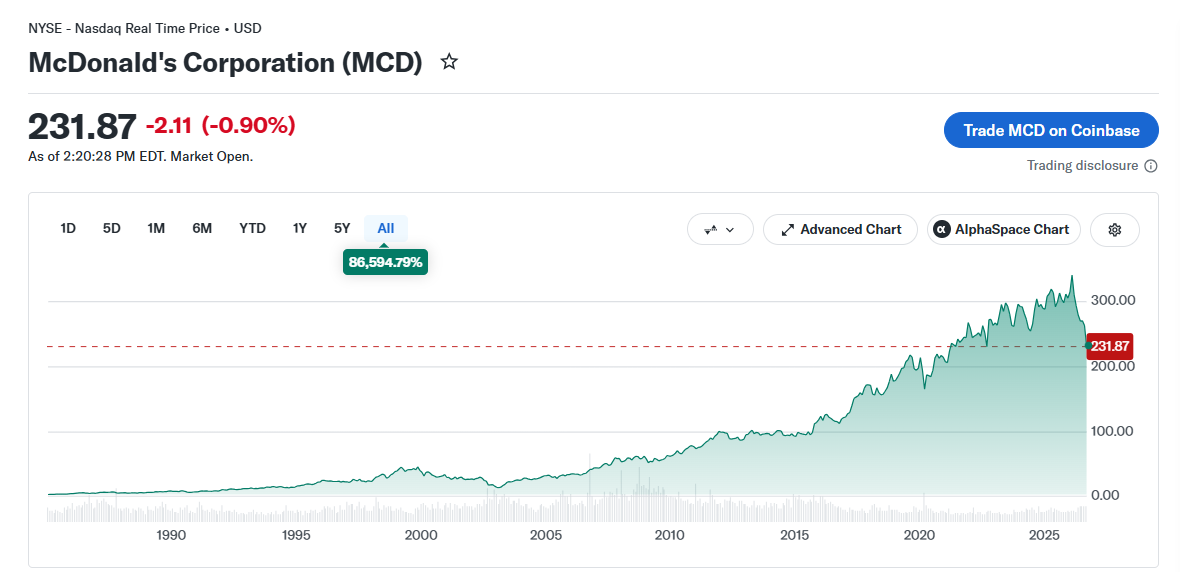Click the 300.00 y-axis label
1180x572 pixels.
[x=1114, y=300]
